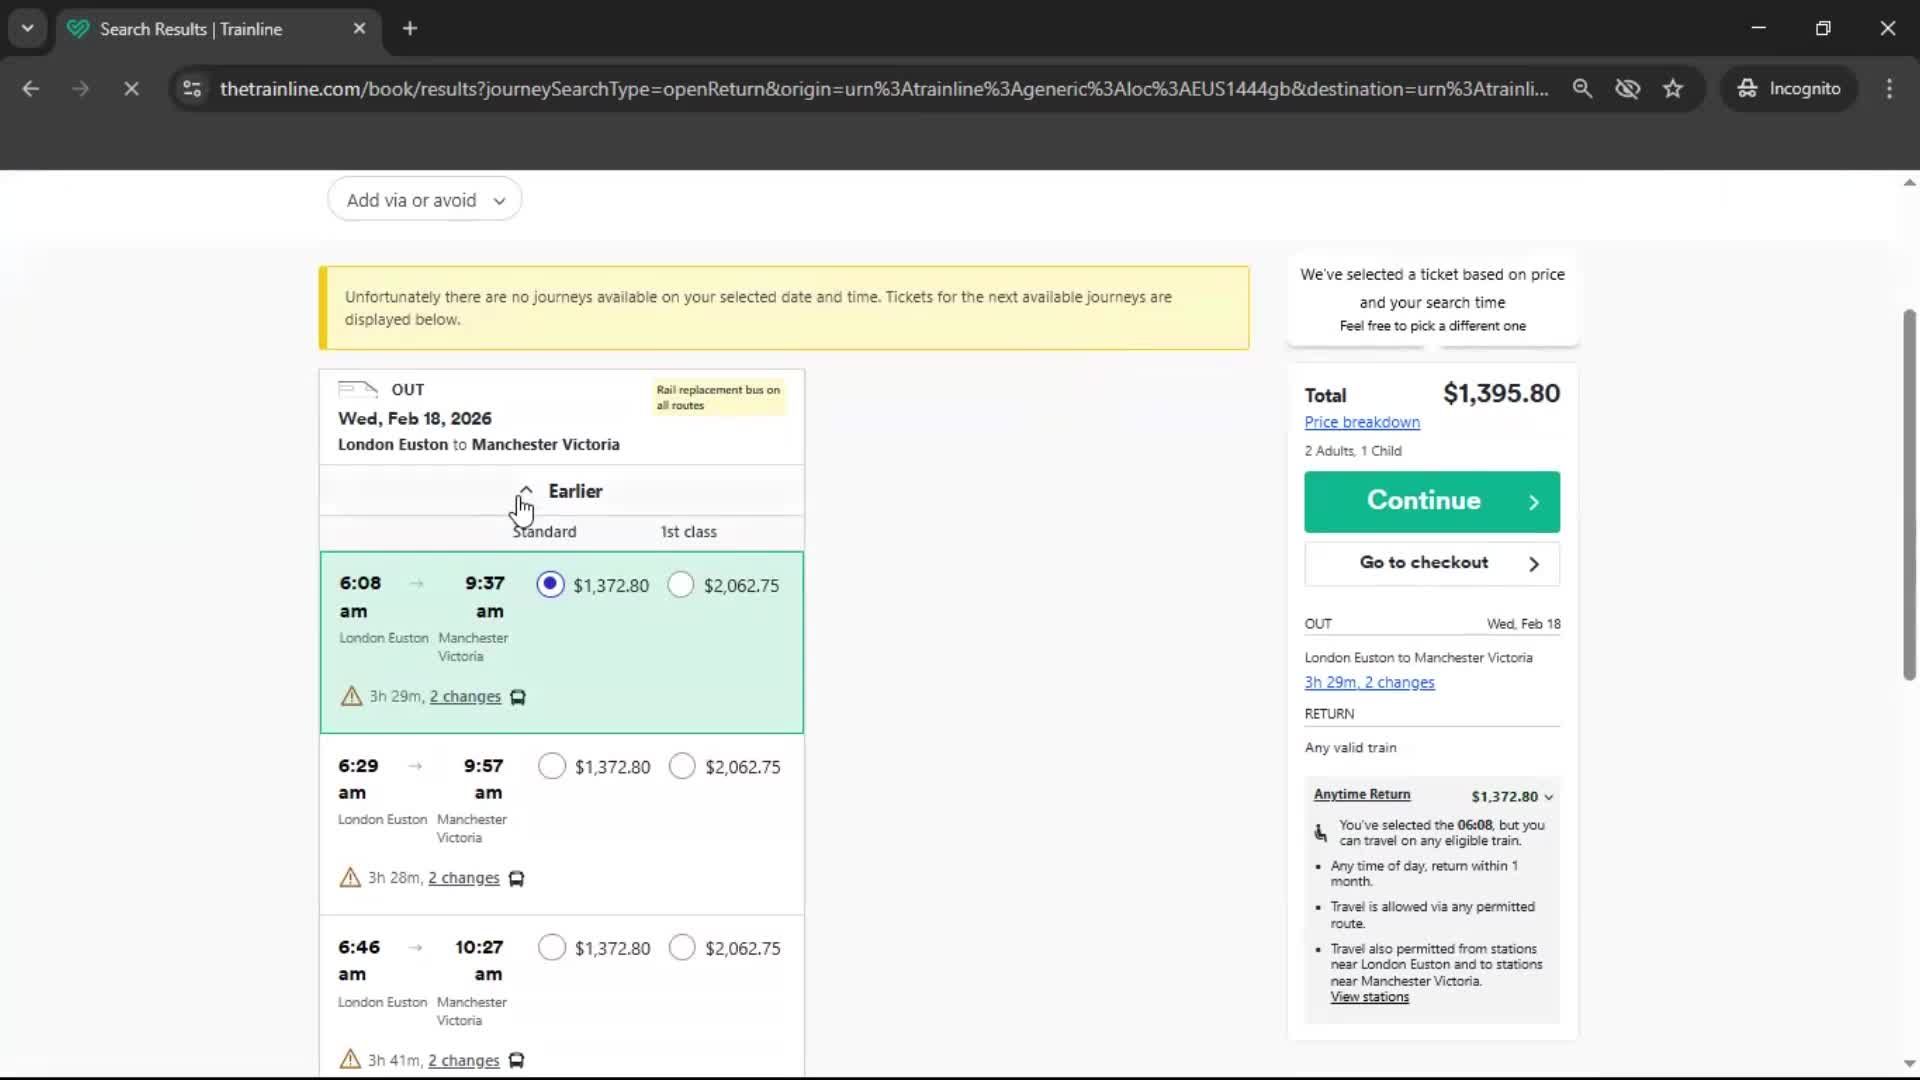Click the bus icon on the 6:08 am journey
Screen dimensions: 1920x1080
518,697
